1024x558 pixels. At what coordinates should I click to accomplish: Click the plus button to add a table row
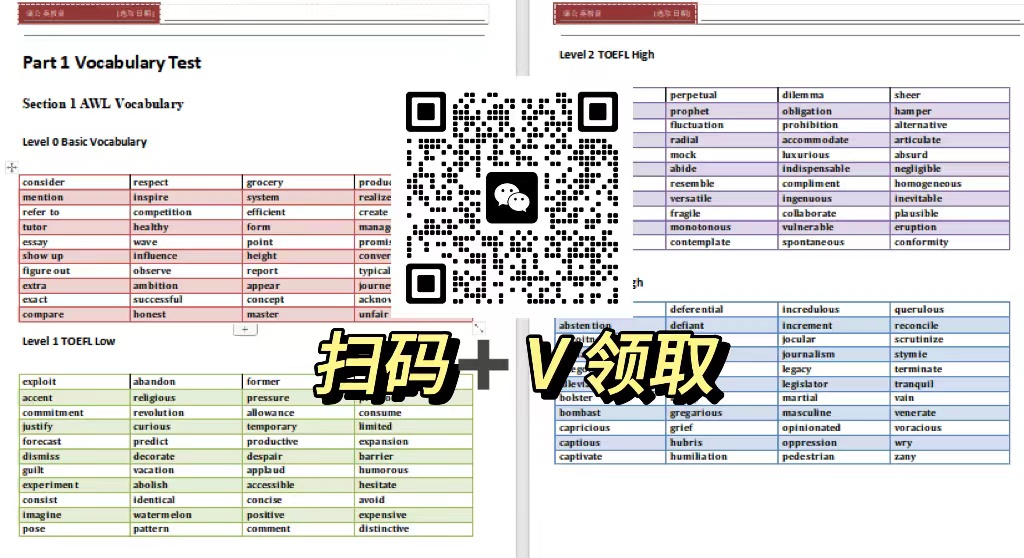click(245, 329)
